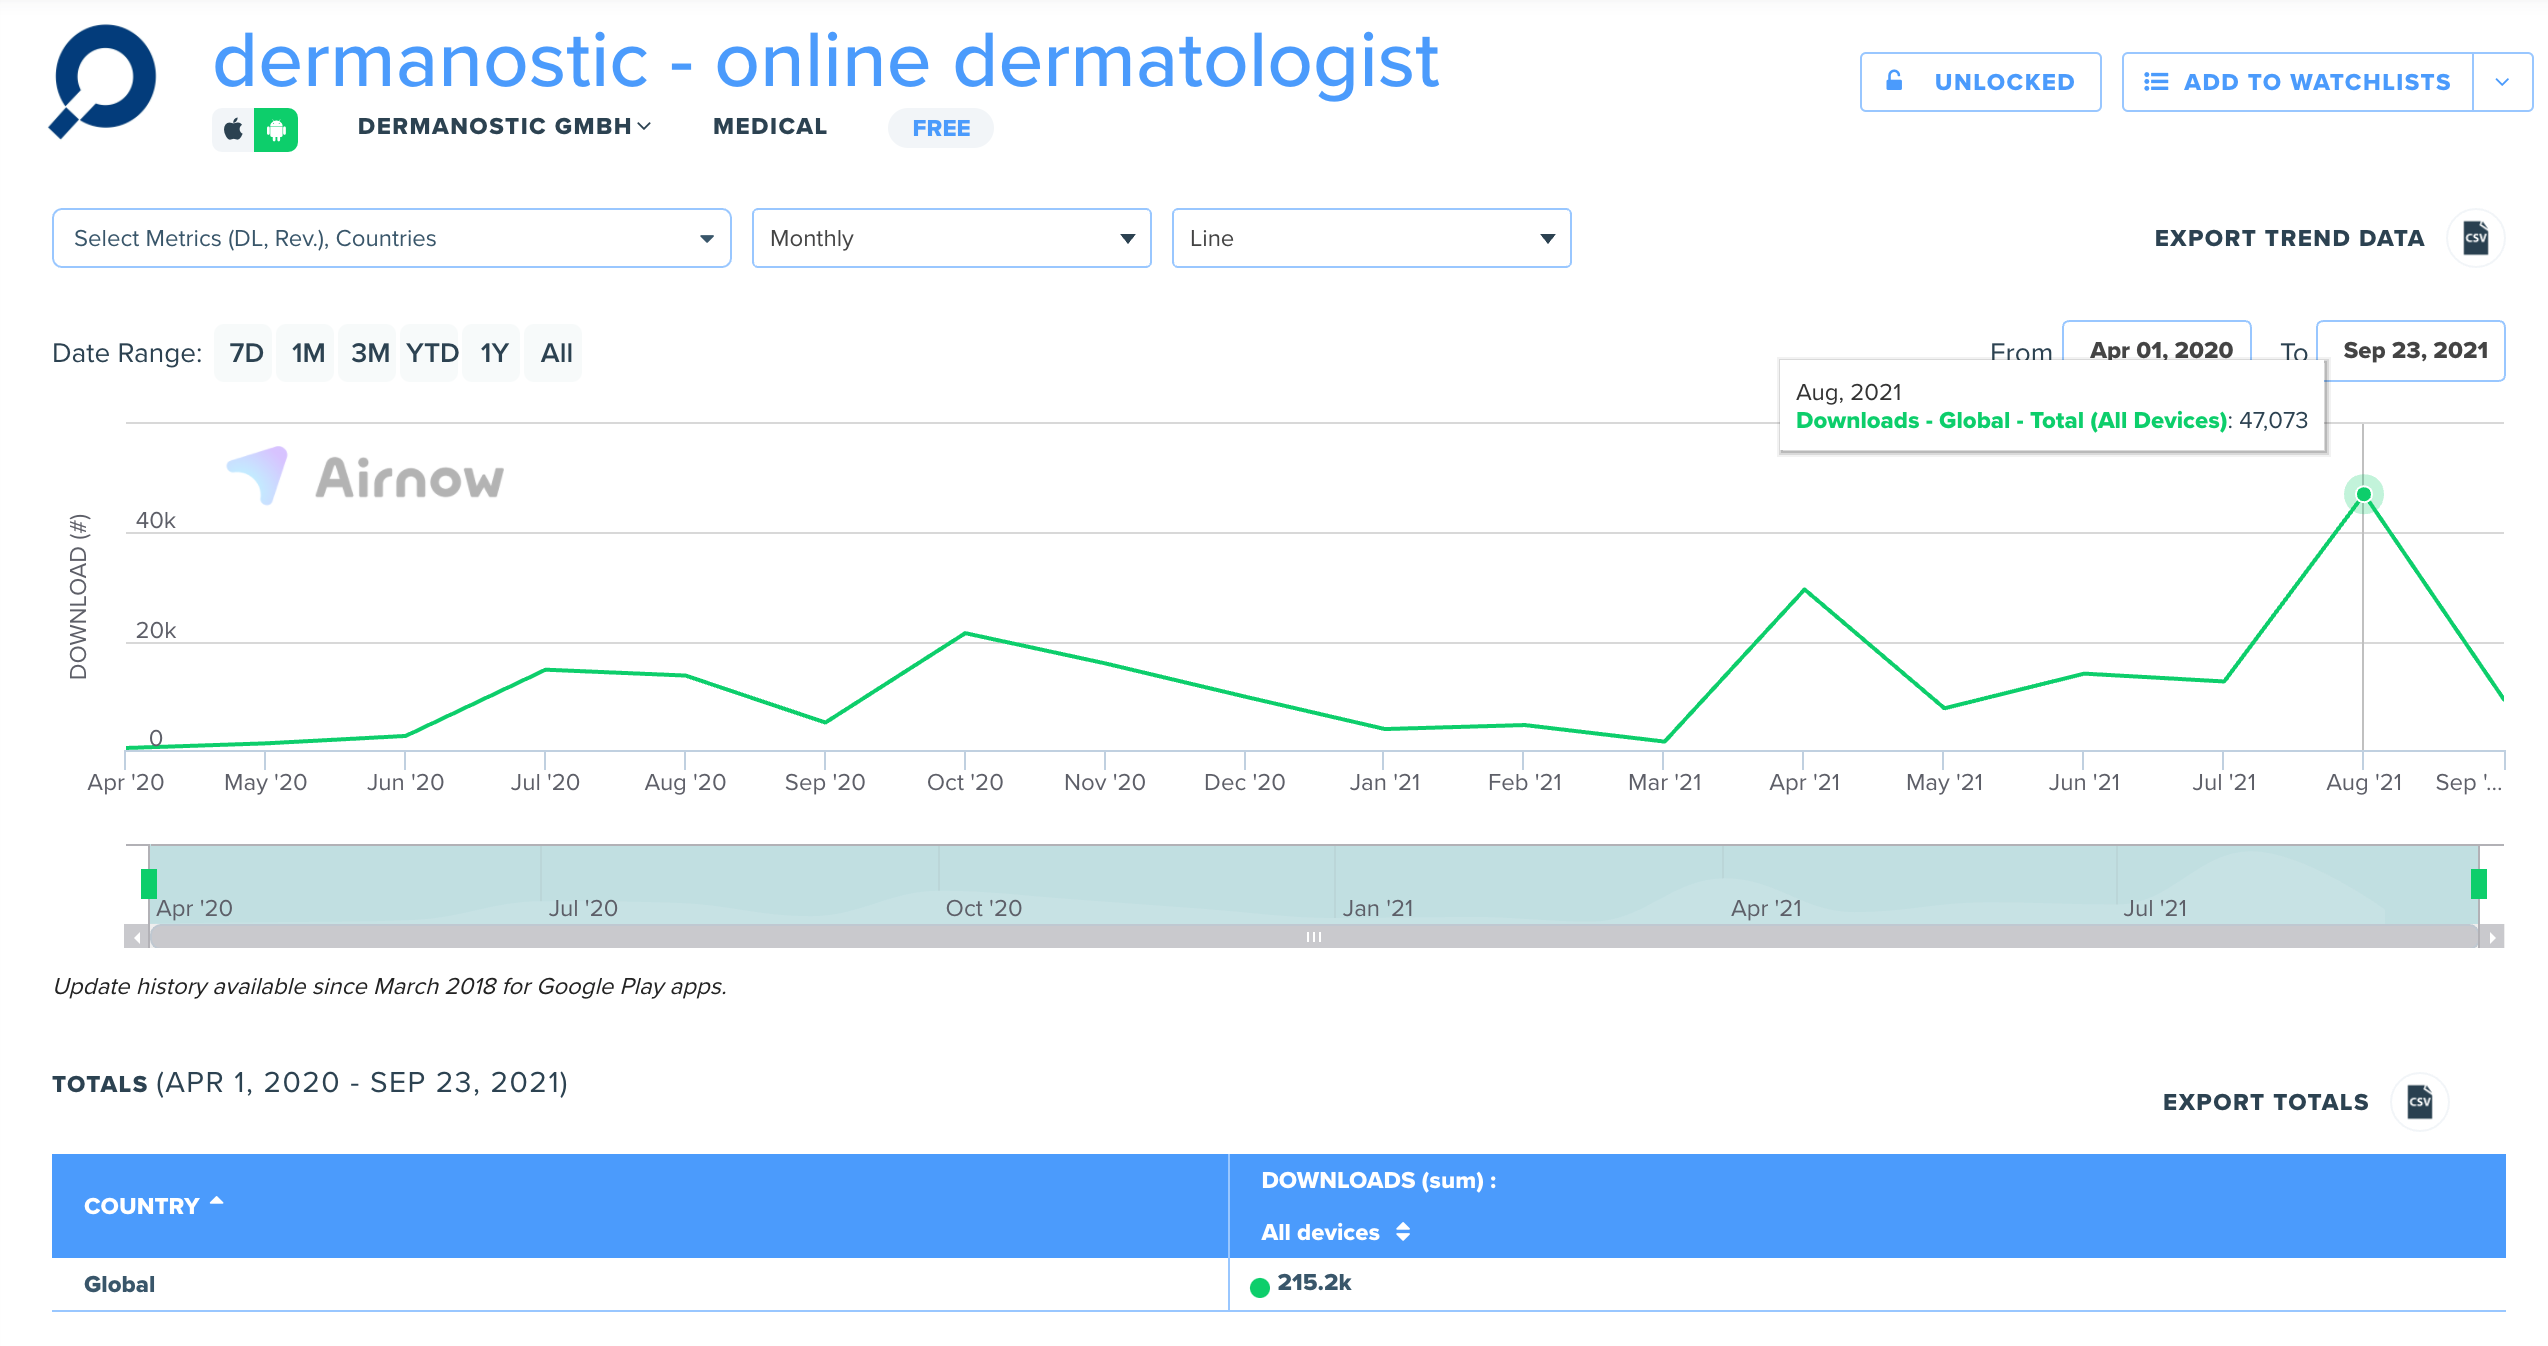
Task: Click the Add to Watchlists button
Action: click(2298, 82)
